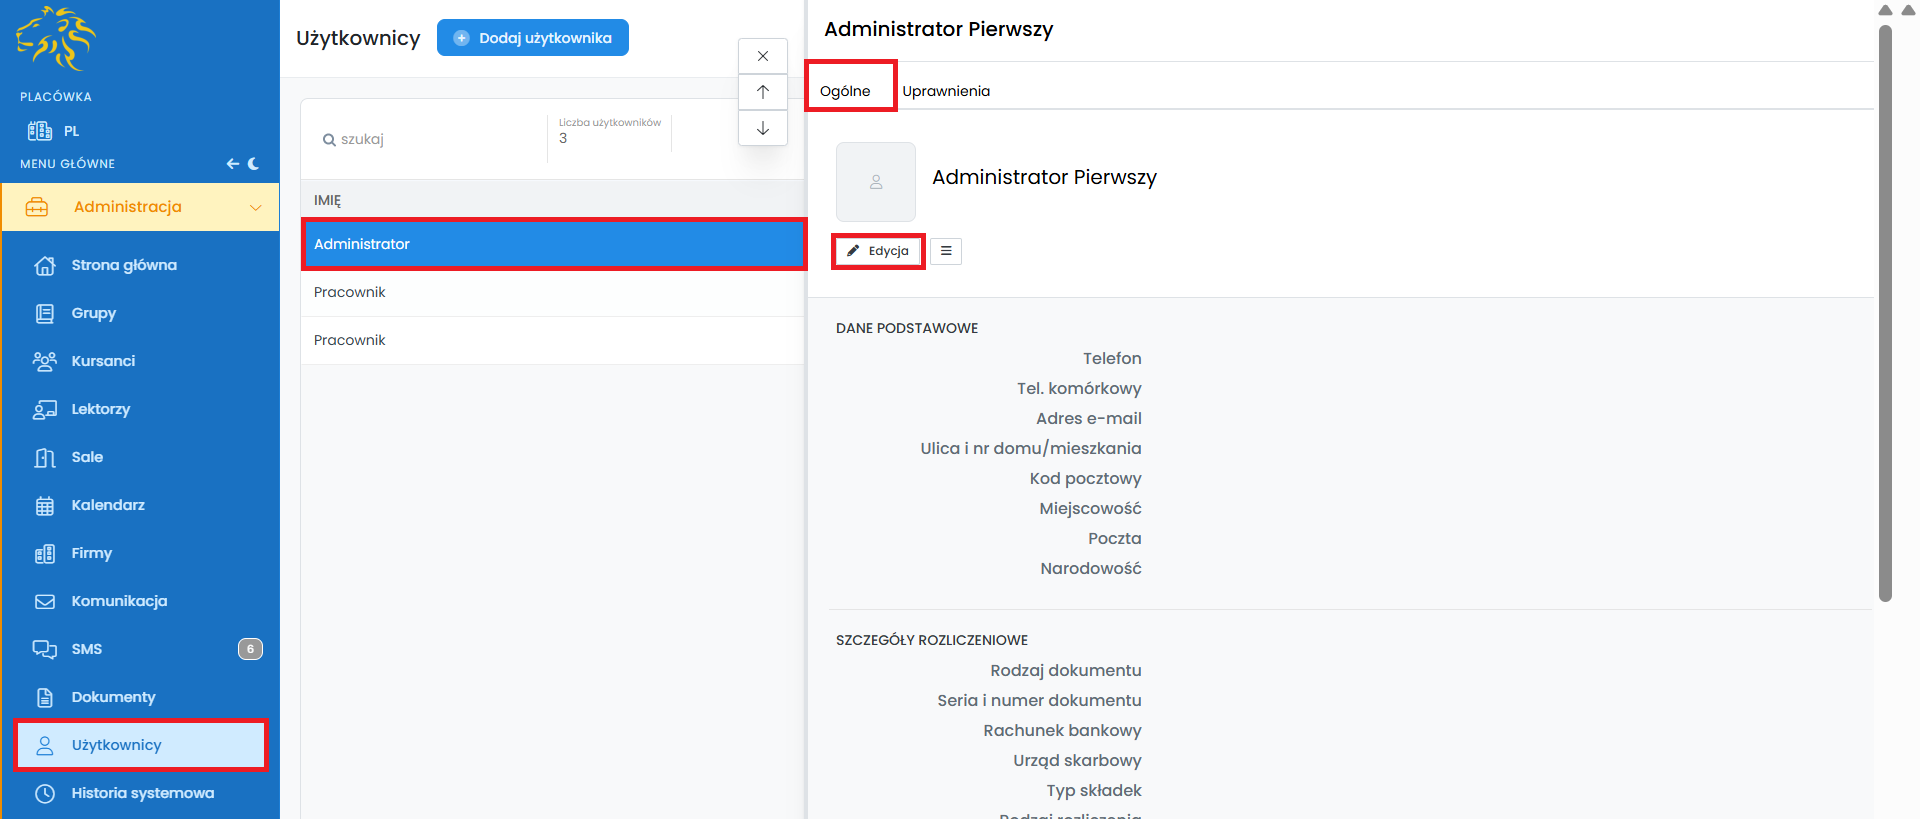Open Komunikacja envelope icon

(45, 602)
